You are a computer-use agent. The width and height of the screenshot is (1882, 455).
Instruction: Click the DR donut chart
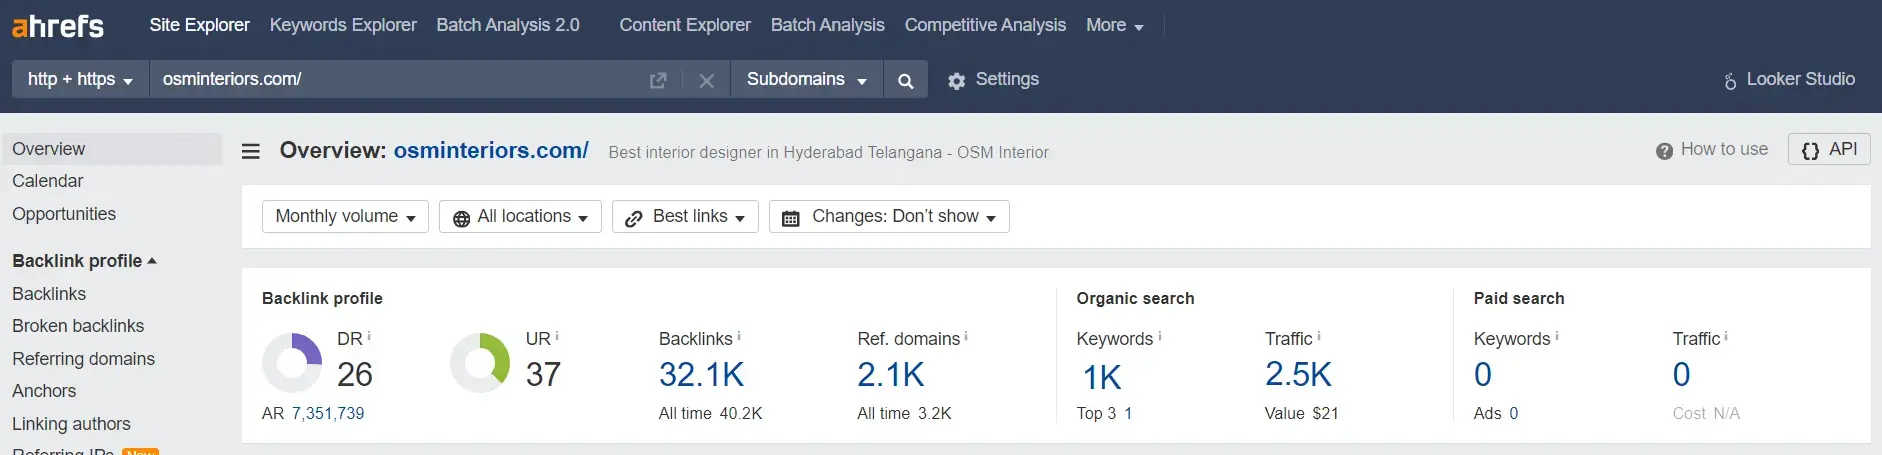point(292,362)
